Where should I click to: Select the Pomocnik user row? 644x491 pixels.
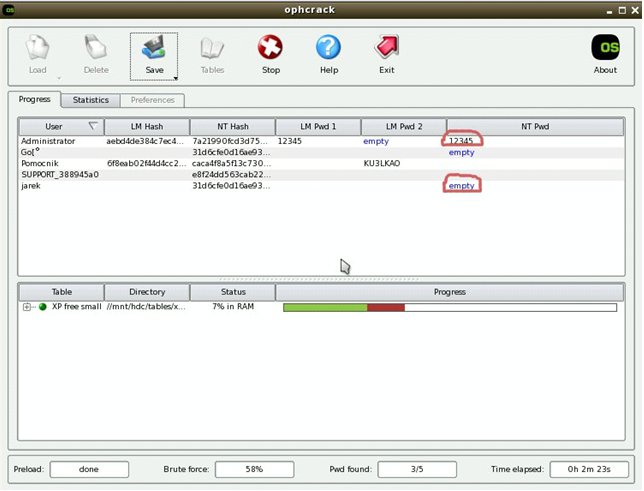322,164
